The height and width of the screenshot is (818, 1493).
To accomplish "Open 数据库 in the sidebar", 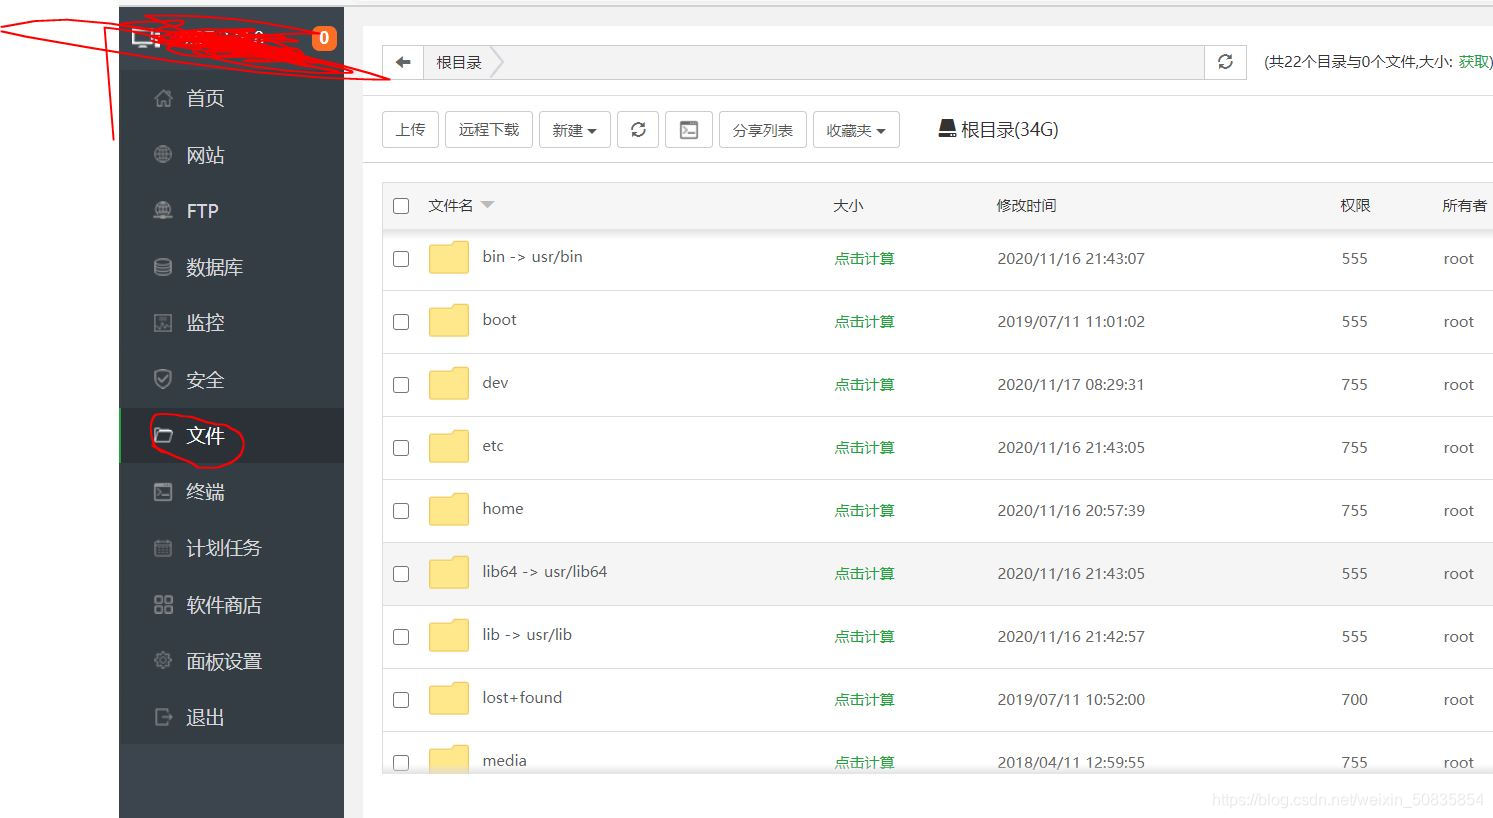I will coord(231,267).
